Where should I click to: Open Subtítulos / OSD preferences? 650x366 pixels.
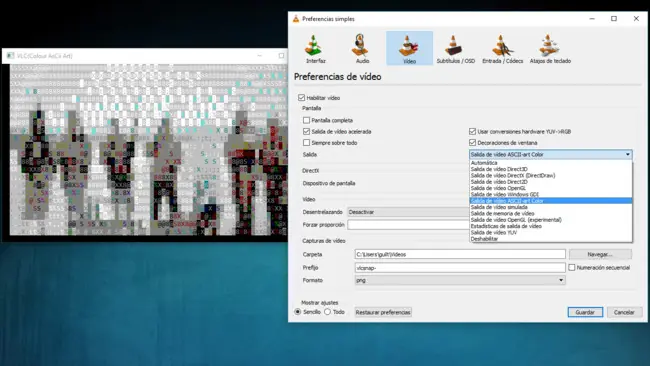click(x=456, y=48)
